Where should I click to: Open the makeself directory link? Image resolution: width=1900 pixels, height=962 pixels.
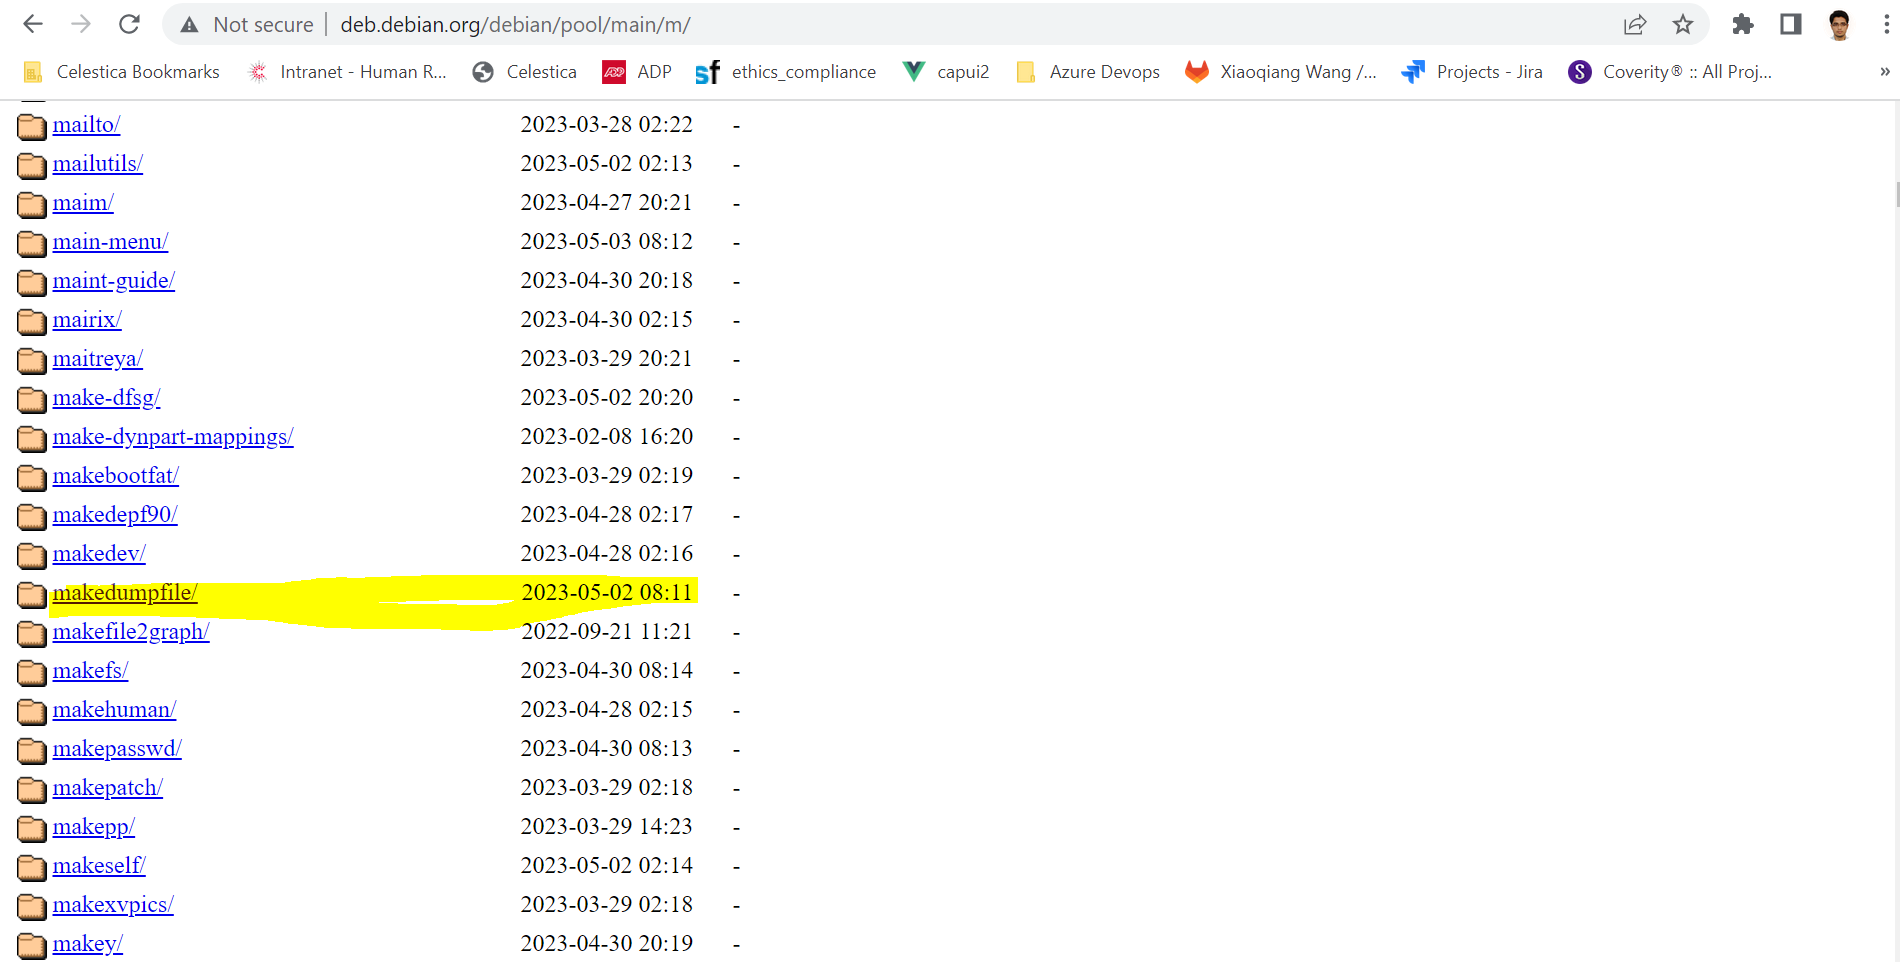pyautogui.click(x=98, y=865)
